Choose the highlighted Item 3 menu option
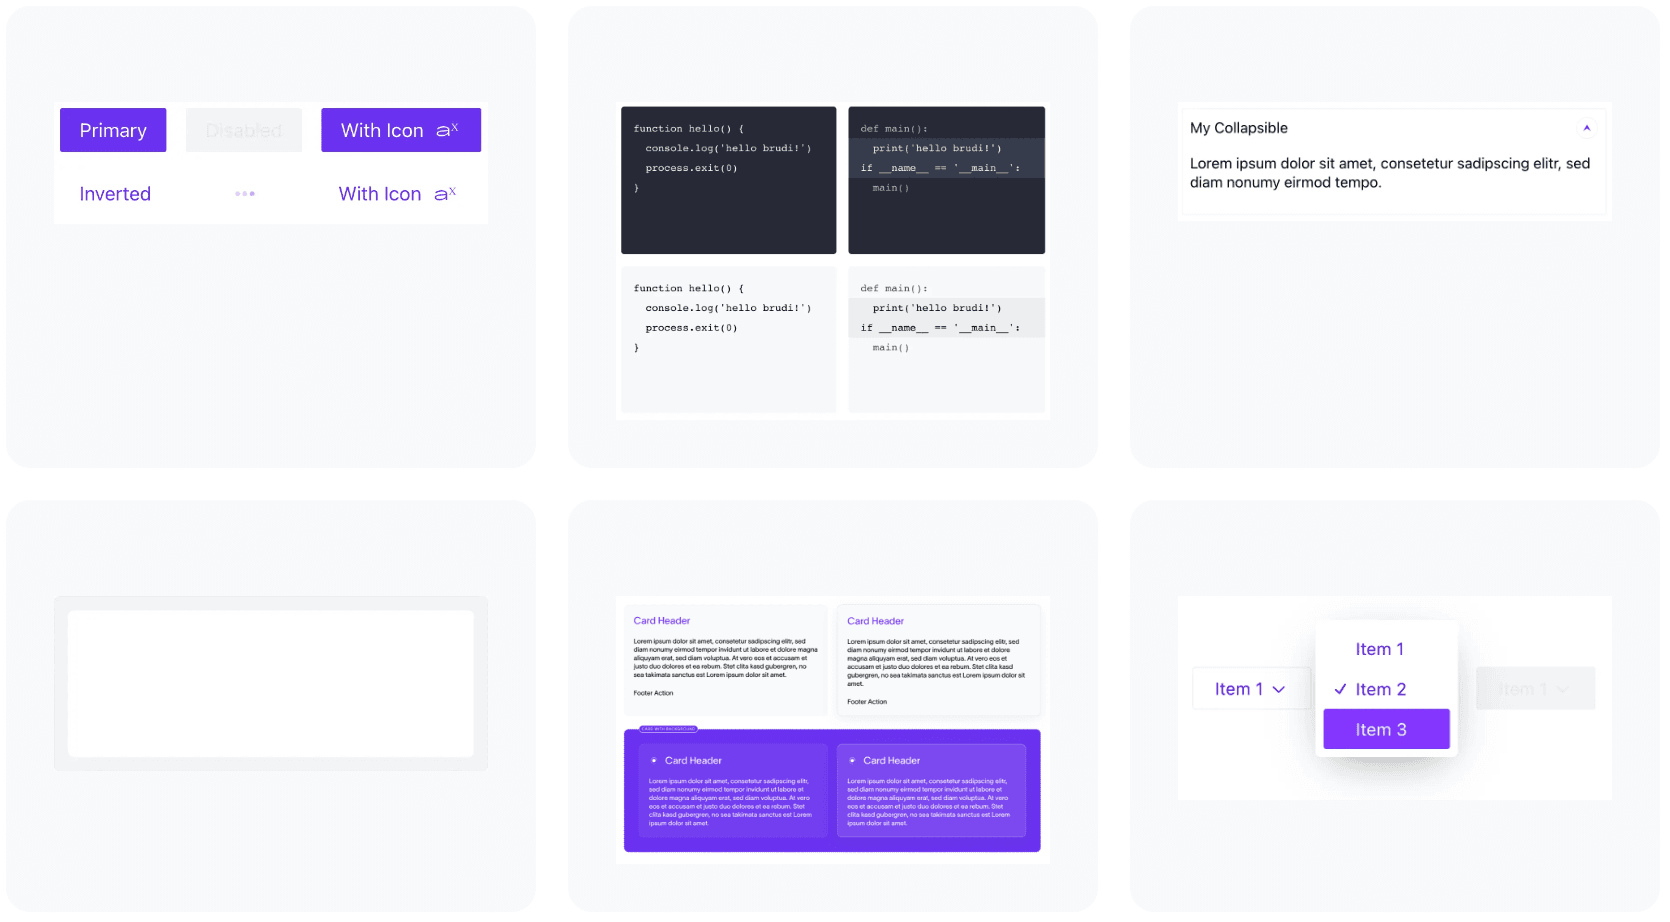The image size is (1670, 922). [1386, 729]
